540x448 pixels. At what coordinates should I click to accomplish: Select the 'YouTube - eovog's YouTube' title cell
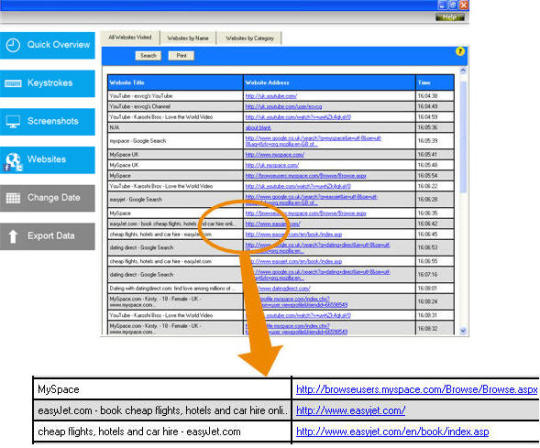tap(175, 96)
